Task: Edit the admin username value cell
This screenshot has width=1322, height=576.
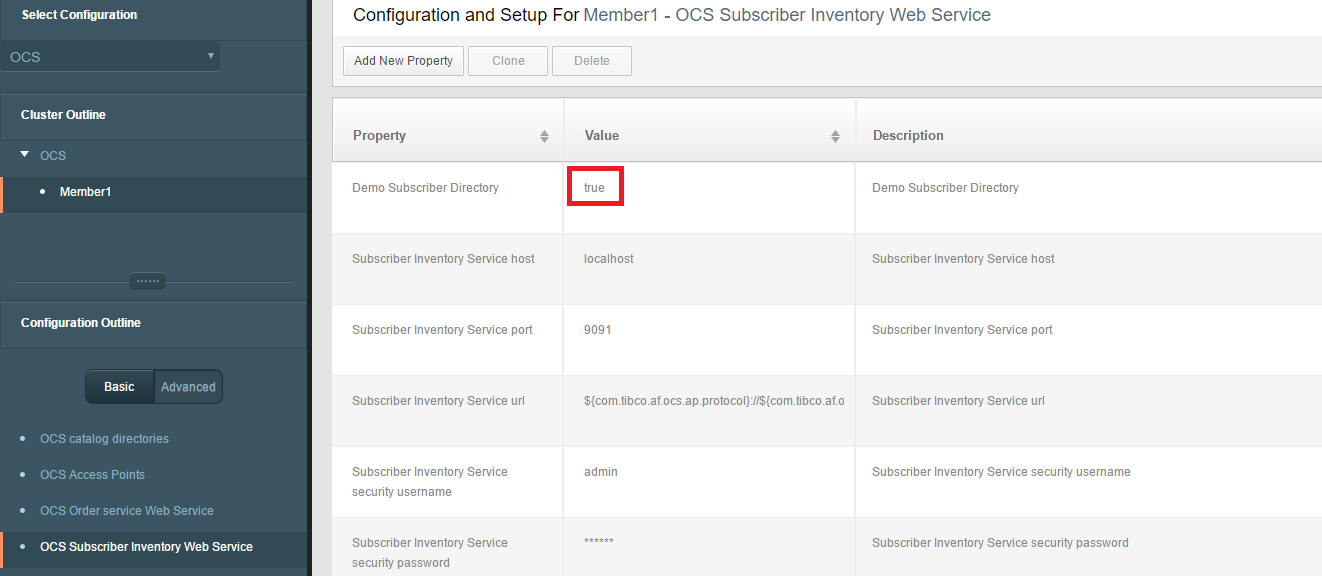Action: pyautogui.click(x=601, y=472)
